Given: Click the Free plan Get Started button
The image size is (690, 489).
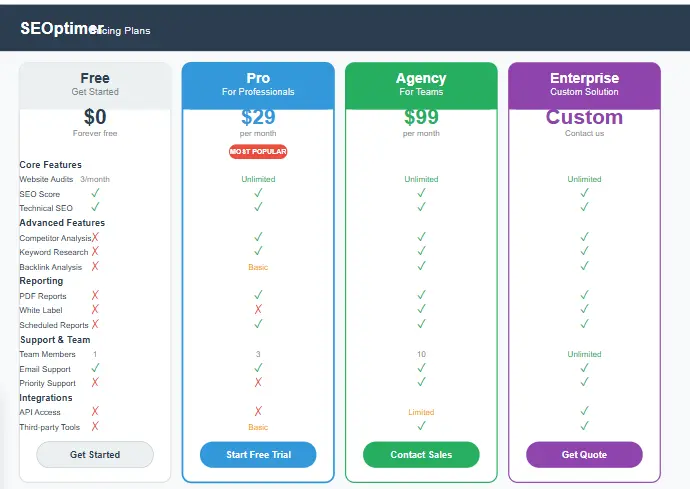Looking at the screenshot, I should (95, 455).
